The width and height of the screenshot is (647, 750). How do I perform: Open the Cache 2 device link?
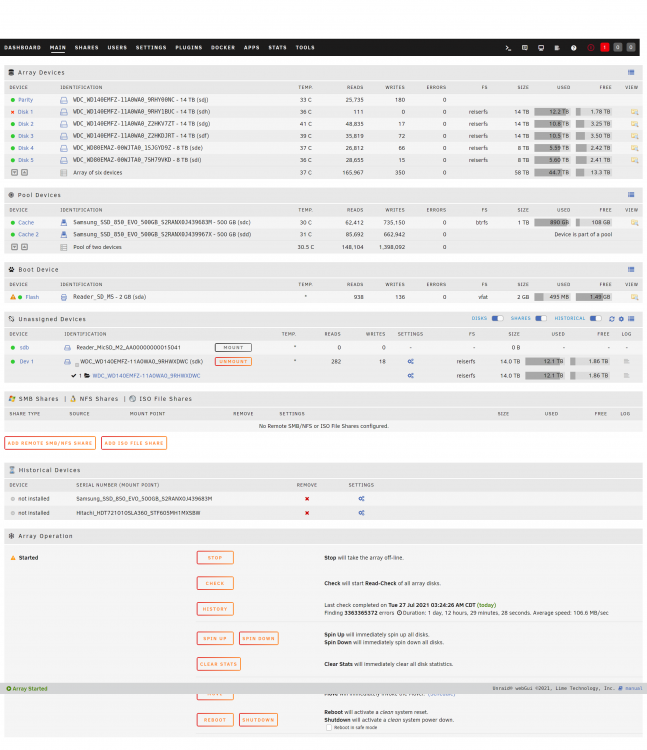pyautogui.click(x=28, y=234)
